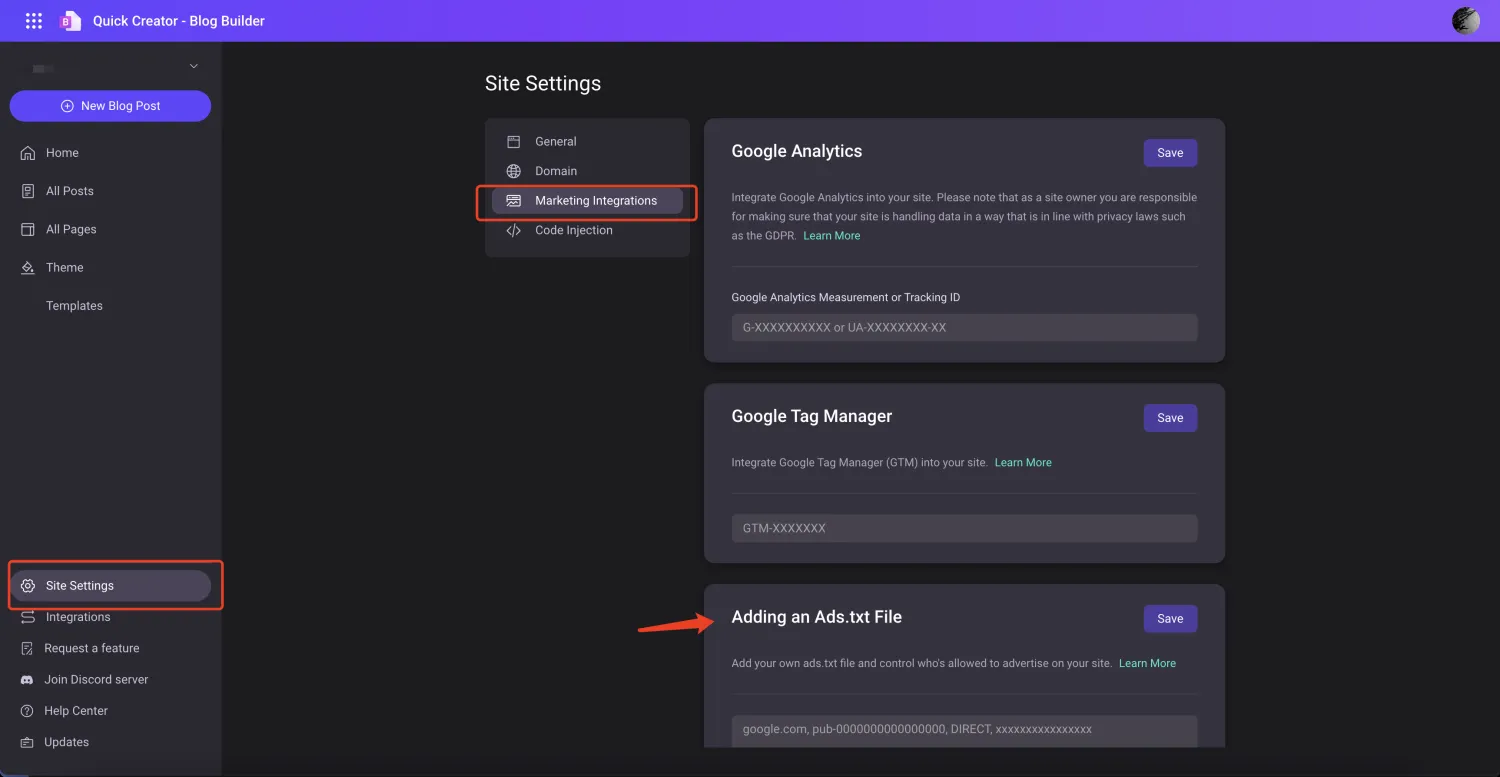
Task: Open Templates in the sidebar
Action: [x=74, y=306]
